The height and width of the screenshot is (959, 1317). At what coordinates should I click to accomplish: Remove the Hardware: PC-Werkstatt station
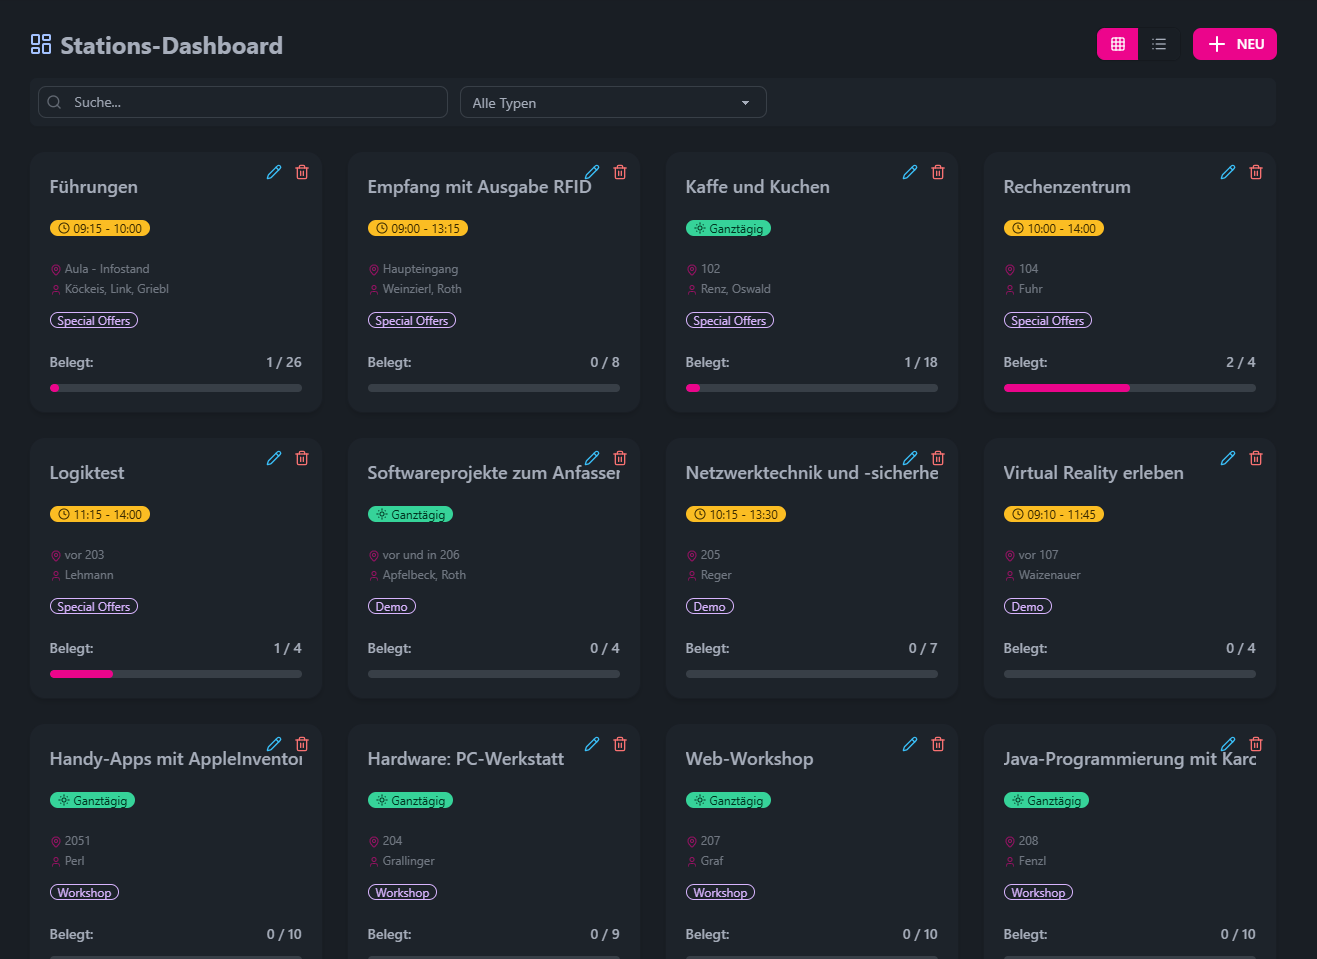click(620, 744)
